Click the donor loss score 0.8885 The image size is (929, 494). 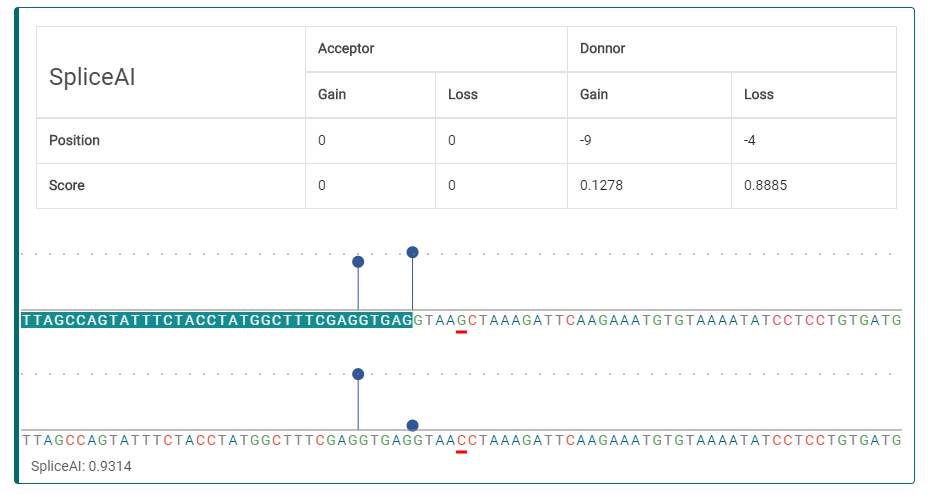click(765, 185)
